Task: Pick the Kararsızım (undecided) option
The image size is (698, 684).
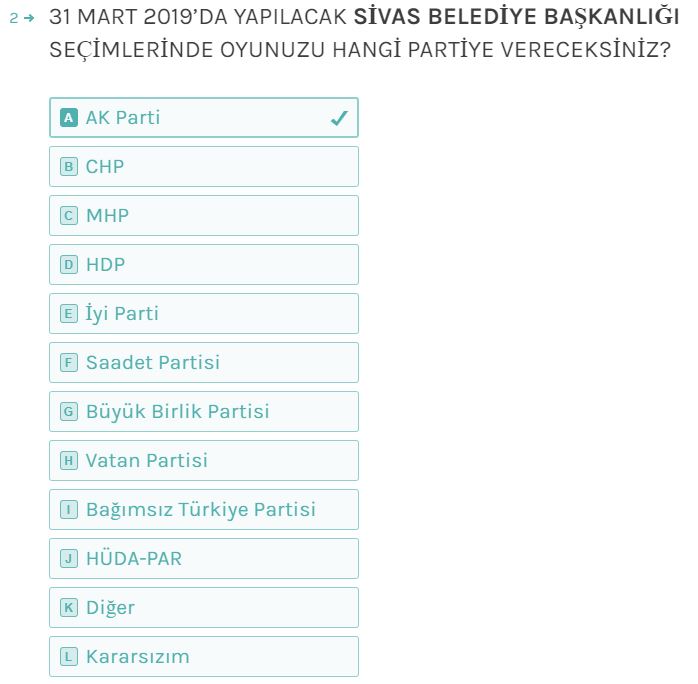Action: [x=203, y=657]
